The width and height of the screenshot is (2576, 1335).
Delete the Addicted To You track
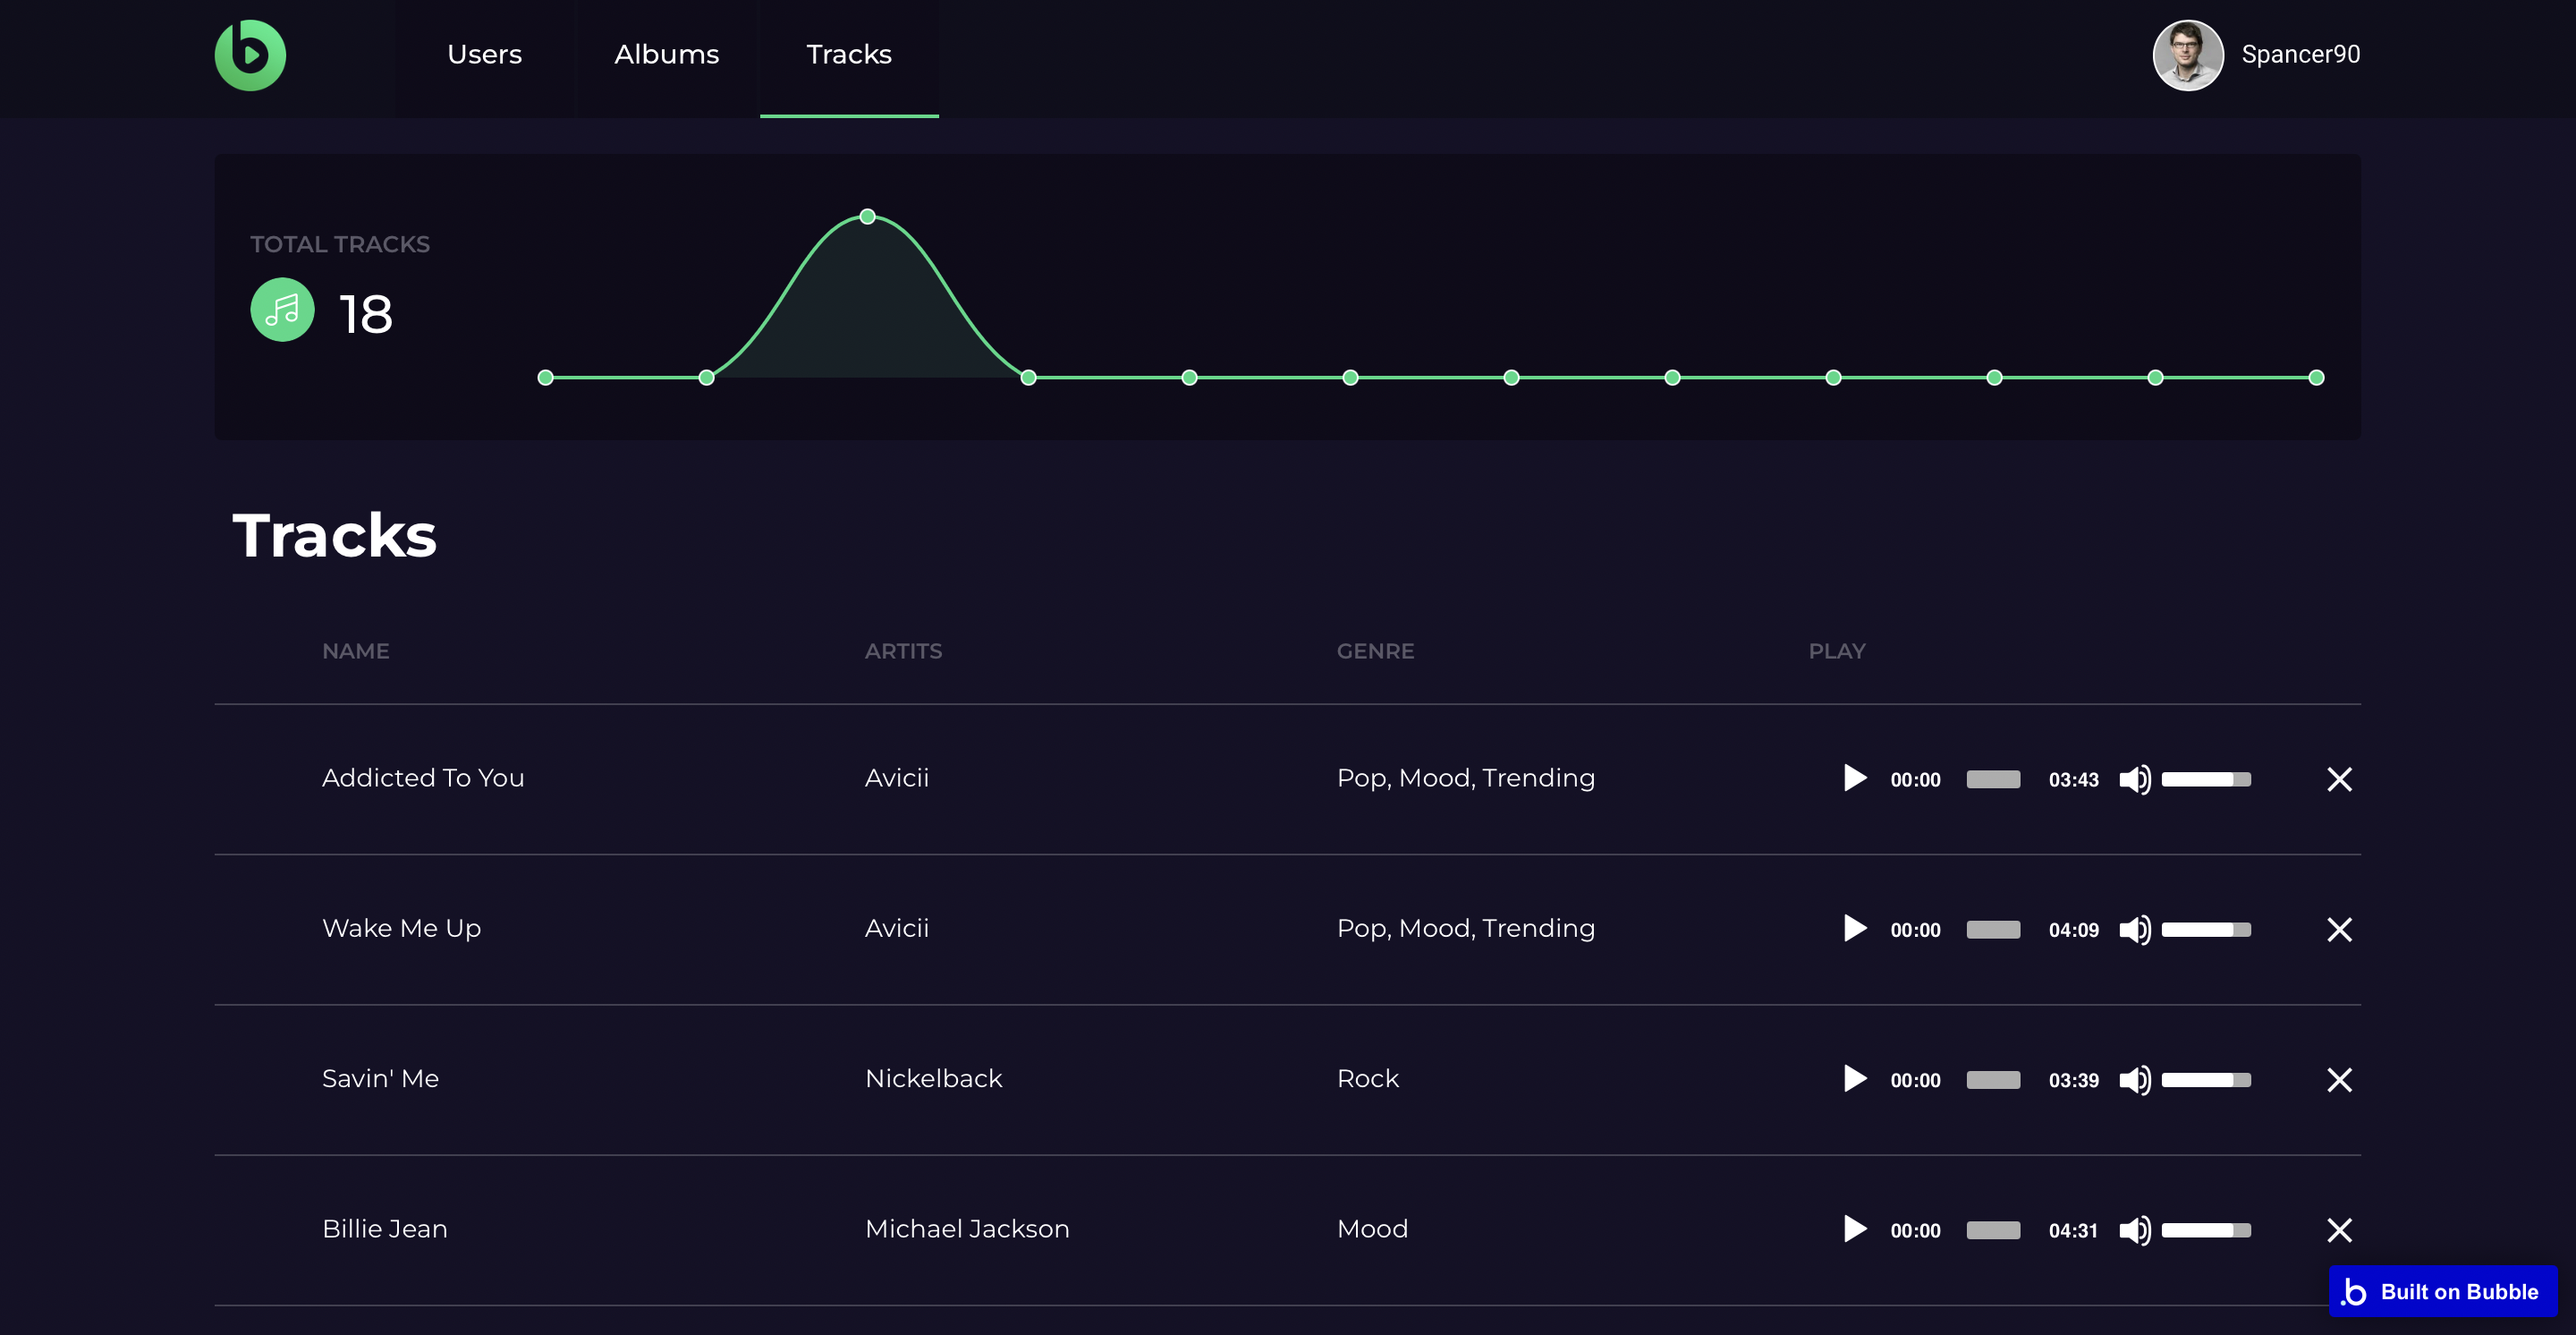point(2338,779)
